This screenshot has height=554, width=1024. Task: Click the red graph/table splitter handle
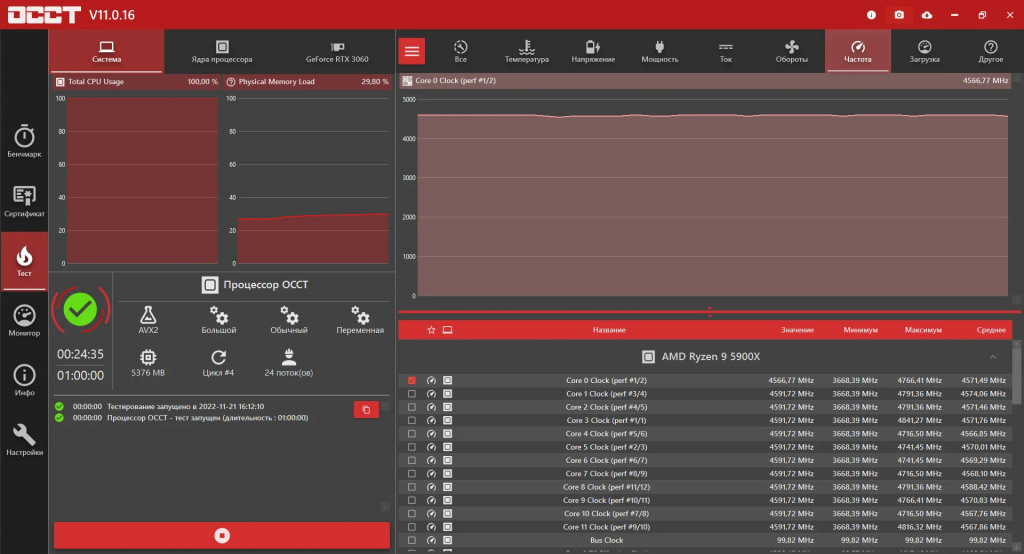[x=710, y=312]
